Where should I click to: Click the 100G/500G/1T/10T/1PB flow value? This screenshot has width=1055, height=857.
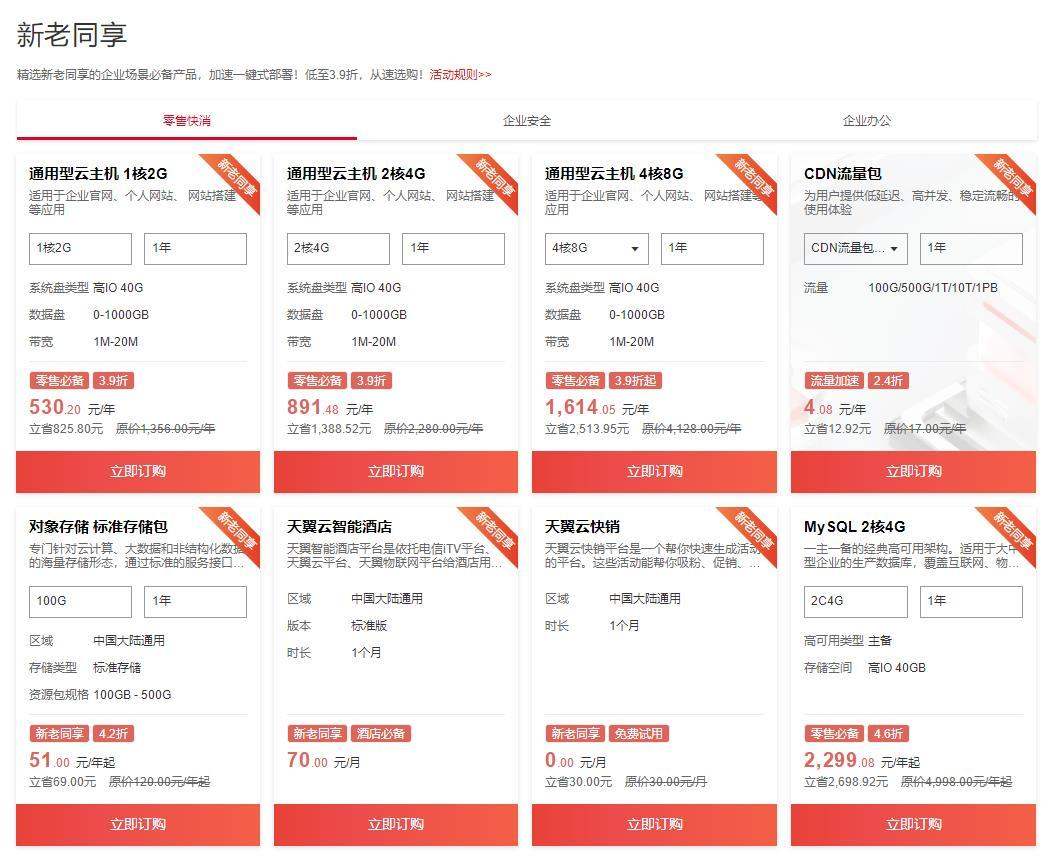point(933,288)
